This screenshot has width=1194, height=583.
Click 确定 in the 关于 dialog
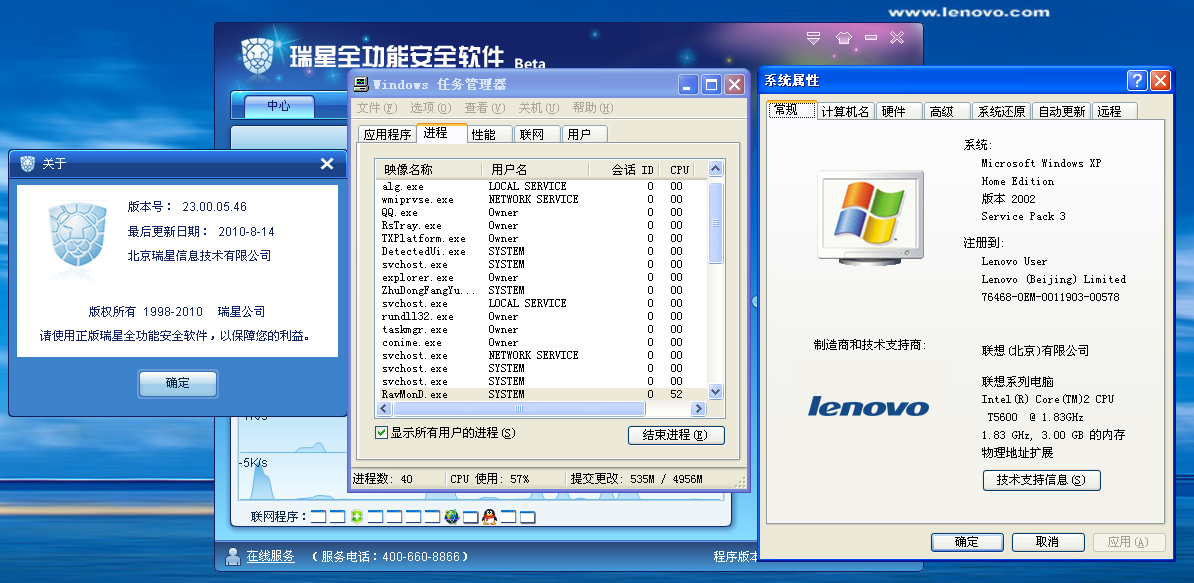pyautogui.click(x=177, y=384)
